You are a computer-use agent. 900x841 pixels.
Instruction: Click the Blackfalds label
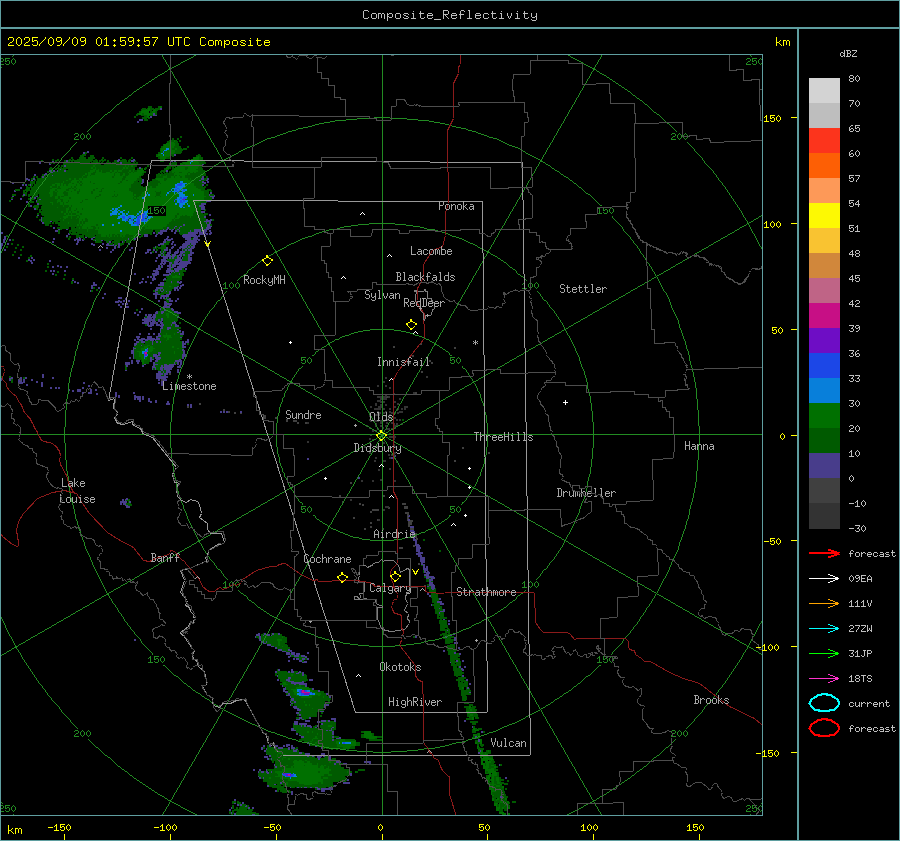tap(425, 277)
